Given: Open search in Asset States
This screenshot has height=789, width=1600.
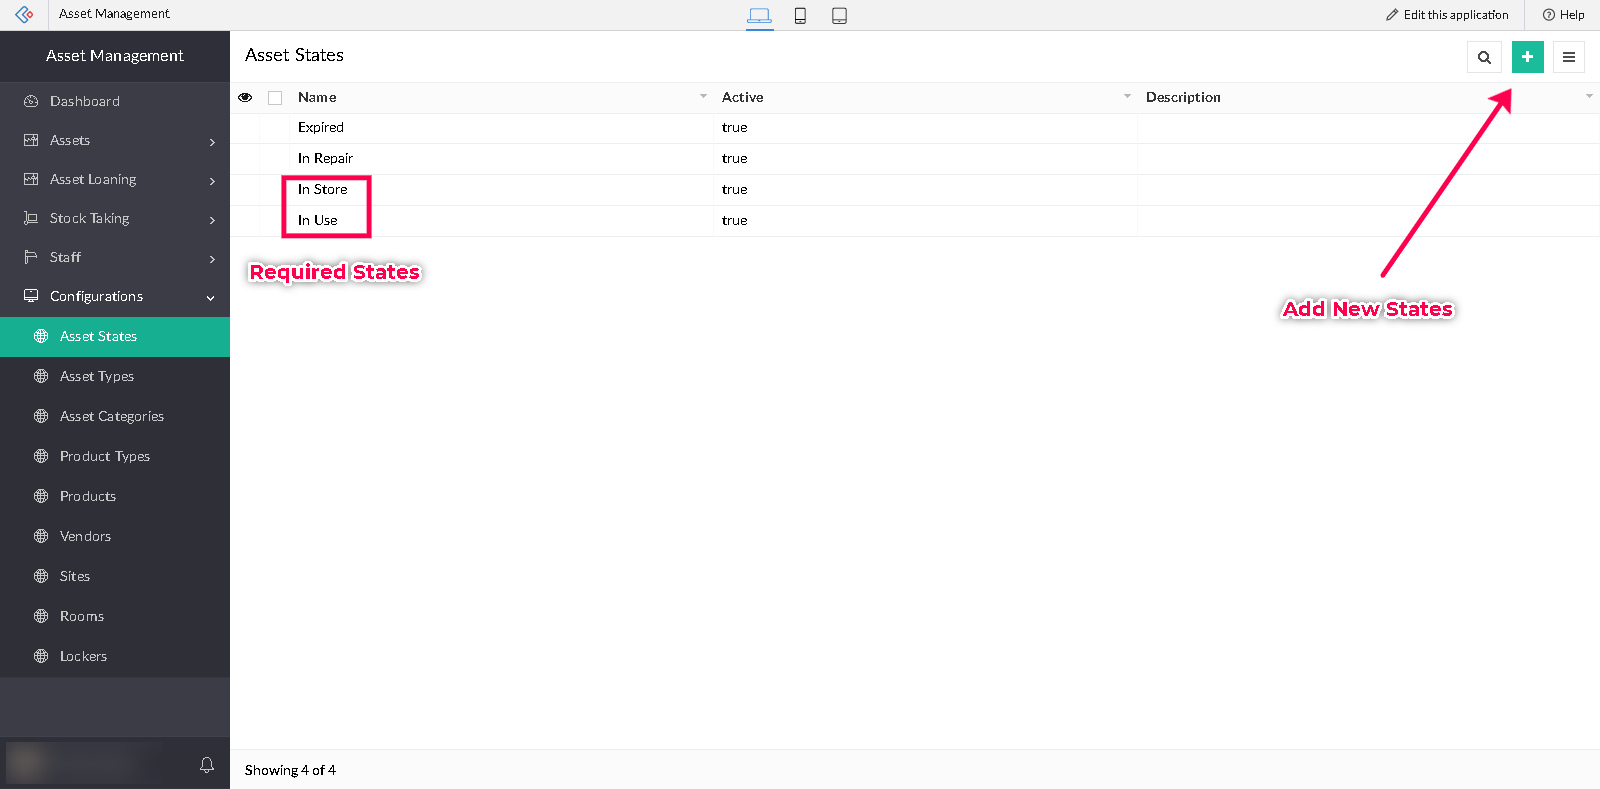Looking at the screenshot, I should point(1484,57).
